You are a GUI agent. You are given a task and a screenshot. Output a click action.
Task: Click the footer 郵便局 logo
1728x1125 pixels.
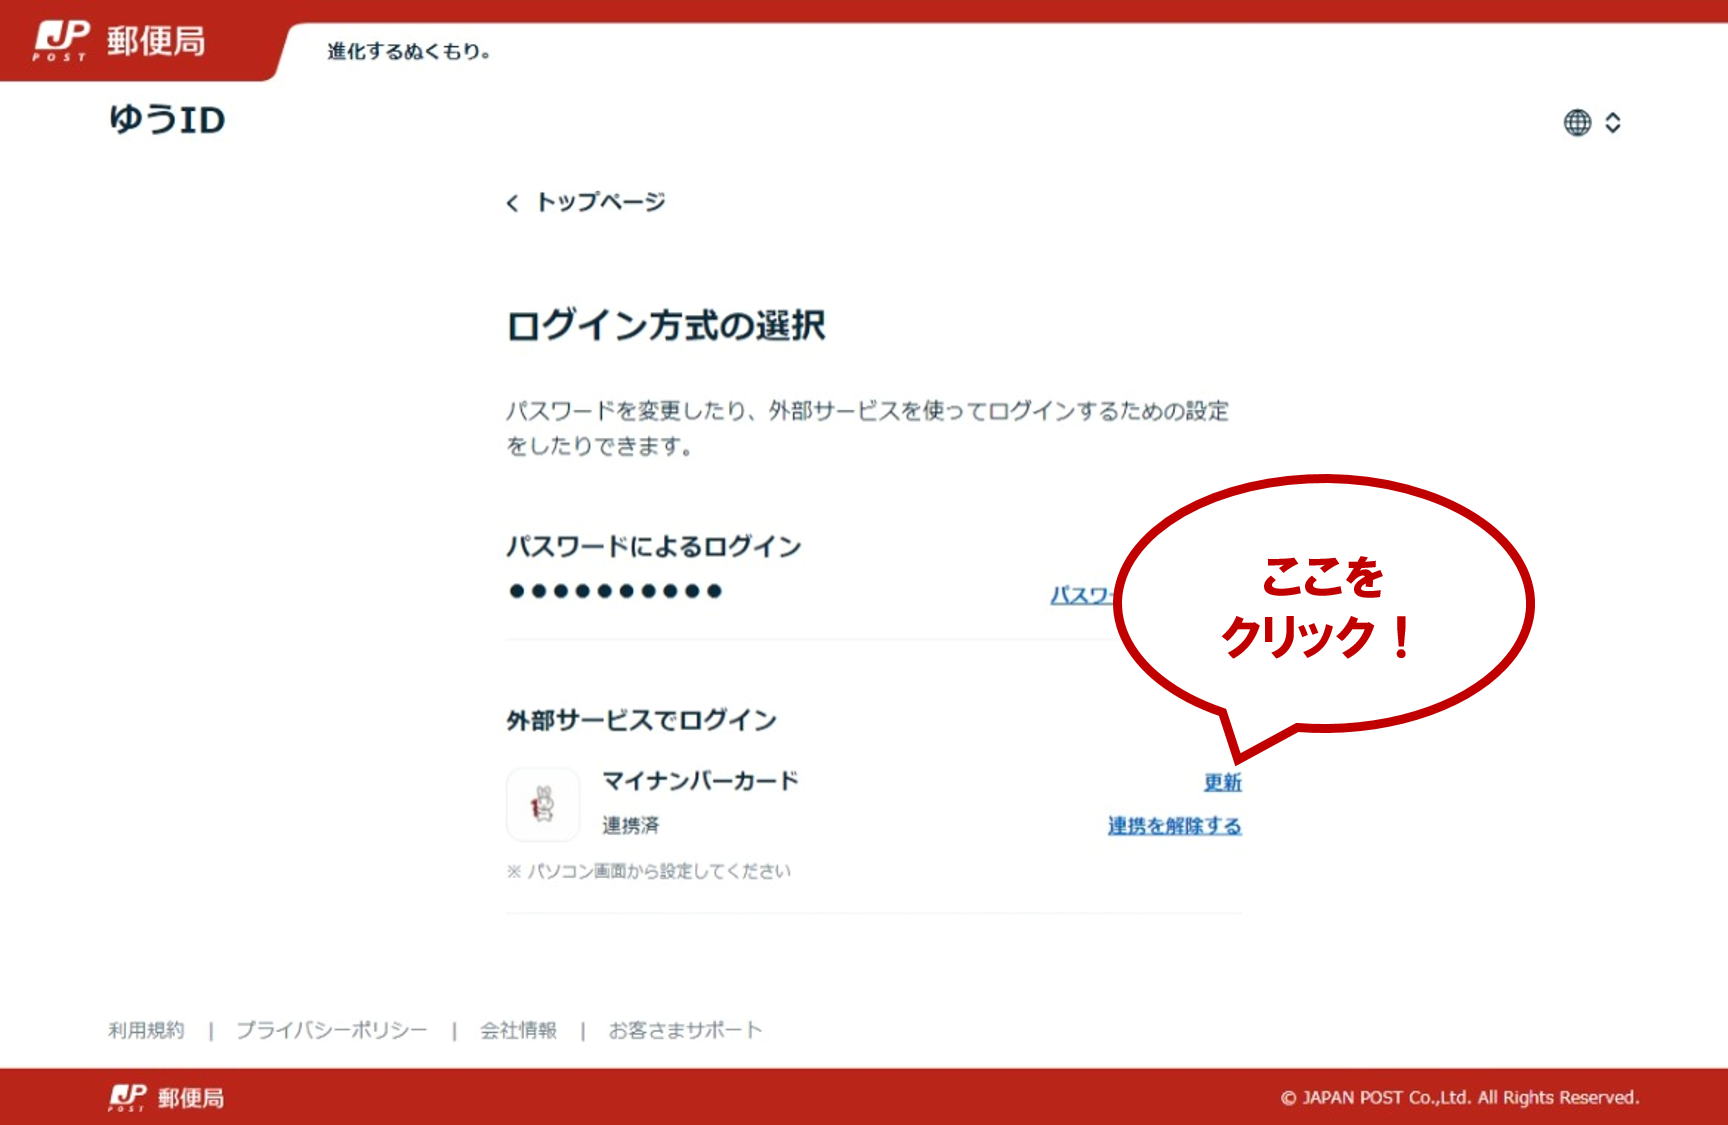click(x=166, y=1097)
